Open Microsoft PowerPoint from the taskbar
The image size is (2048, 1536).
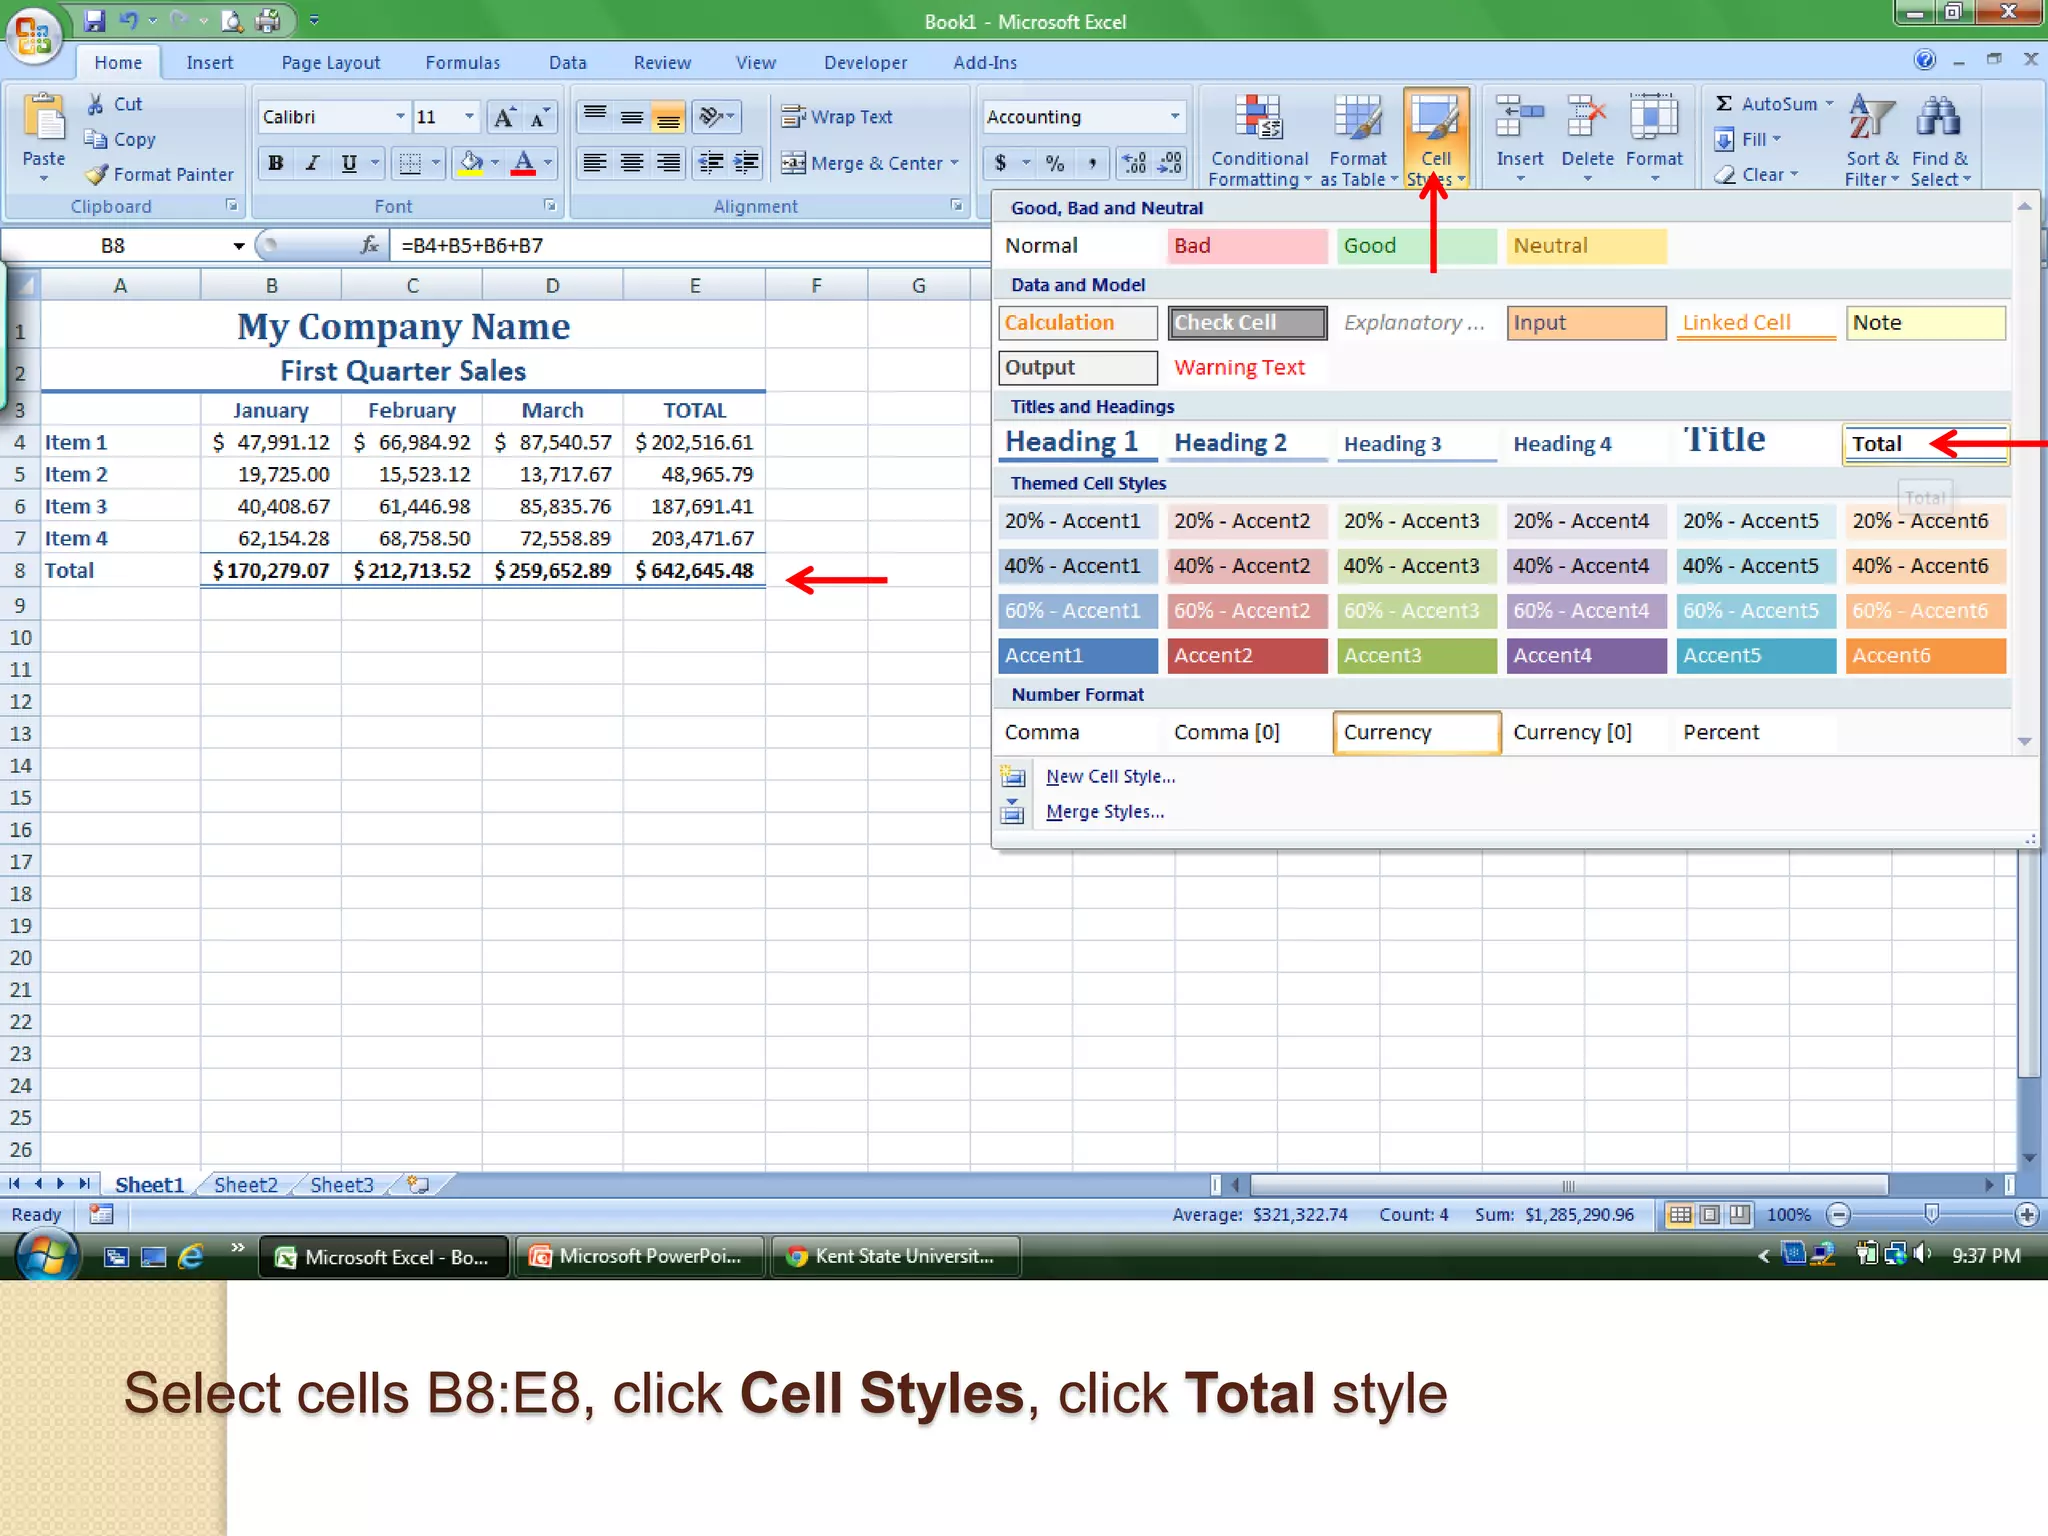pyautogui.click(x=640, y=1256)
